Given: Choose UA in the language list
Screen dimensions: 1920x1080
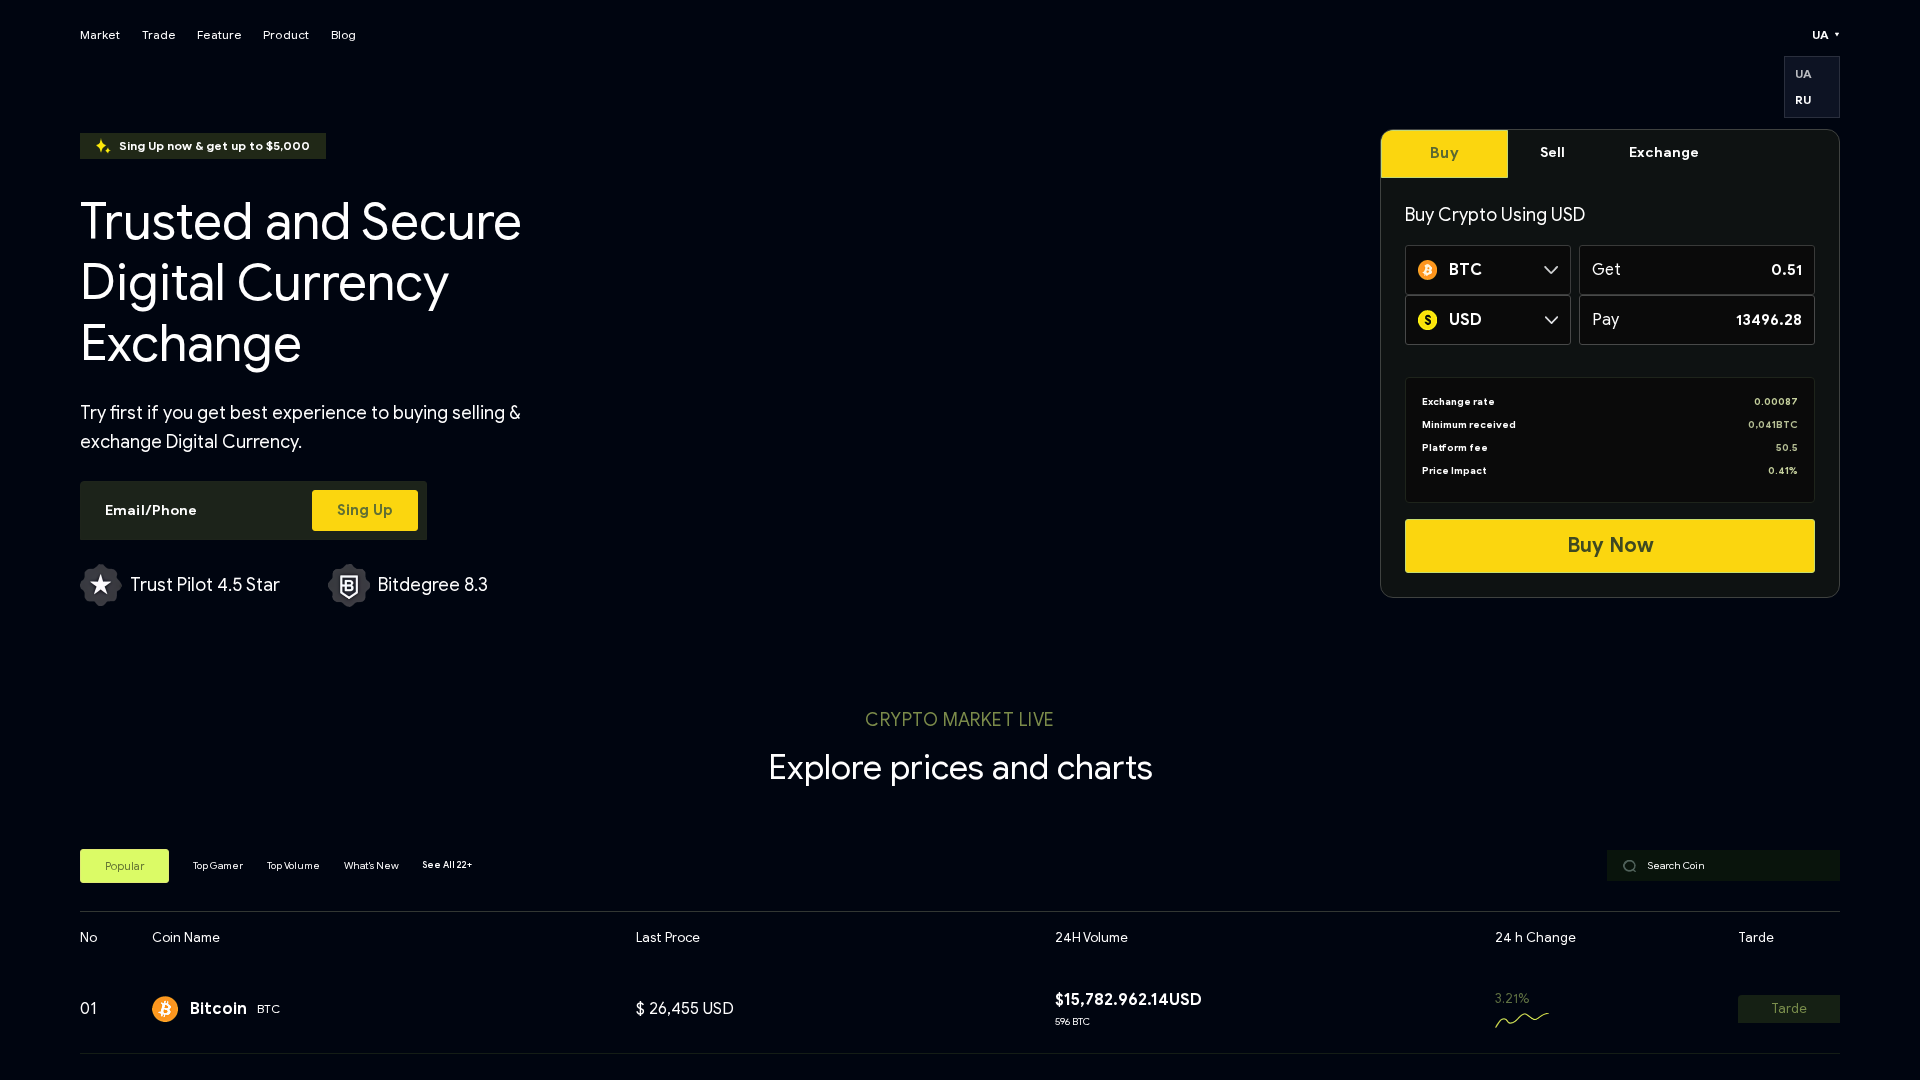Looking at the screenshot, I should [1803, 74].
